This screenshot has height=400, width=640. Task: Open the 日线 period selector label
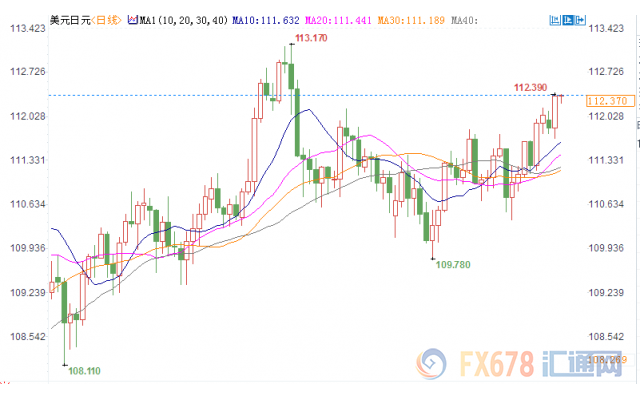point(106,20)
